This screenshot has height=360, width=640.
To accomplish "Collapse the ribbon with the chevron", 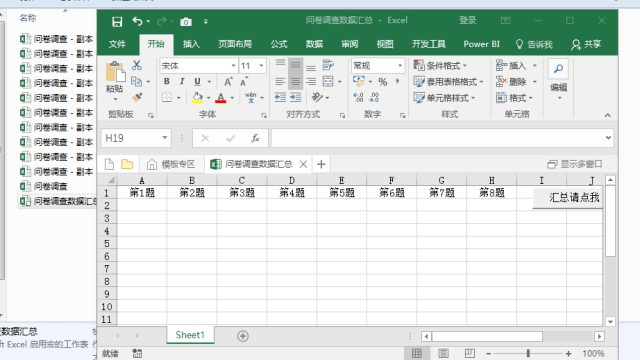I will pyautogui.click(x=608, y=116).
